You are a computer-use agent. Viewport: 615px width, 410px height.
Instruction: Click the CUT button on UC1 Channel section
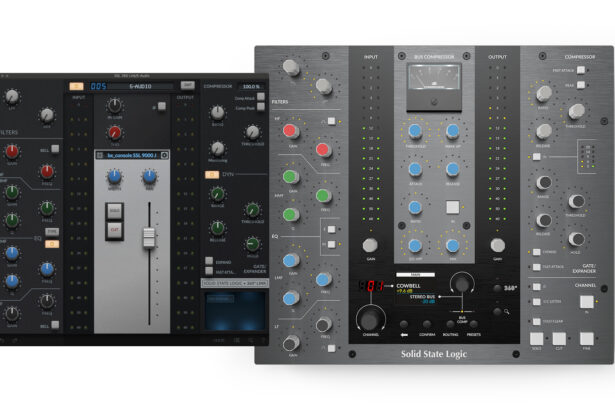tap(559, 338)
